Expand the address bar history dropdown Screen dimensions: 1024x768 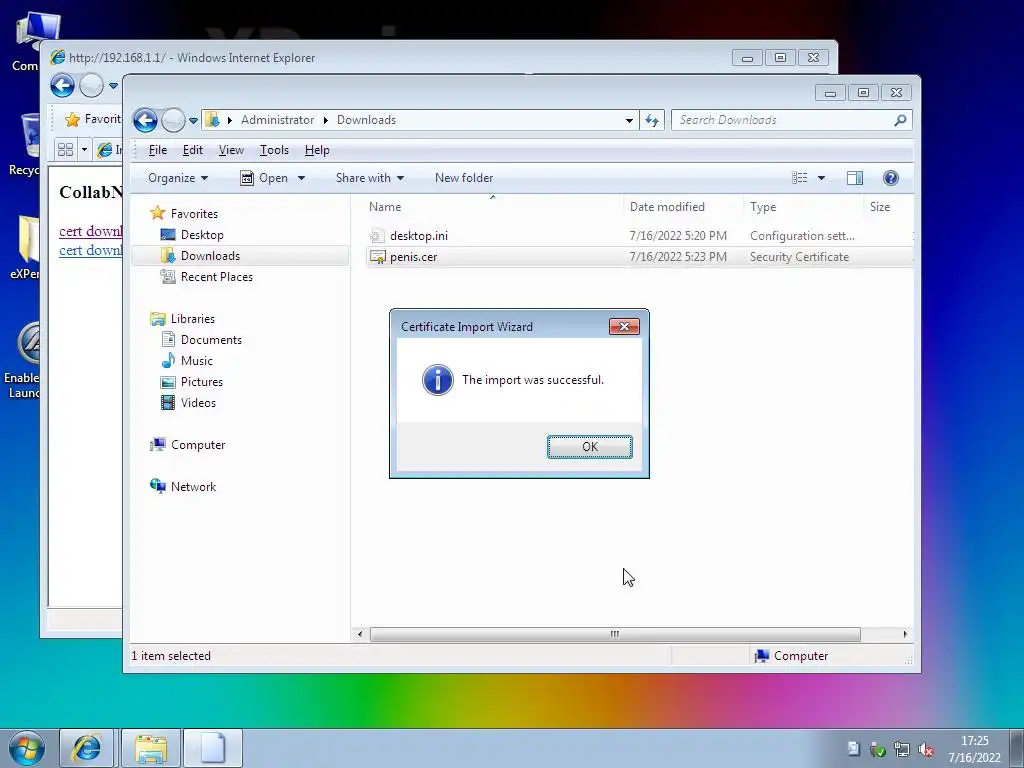(x=629, y=120)
